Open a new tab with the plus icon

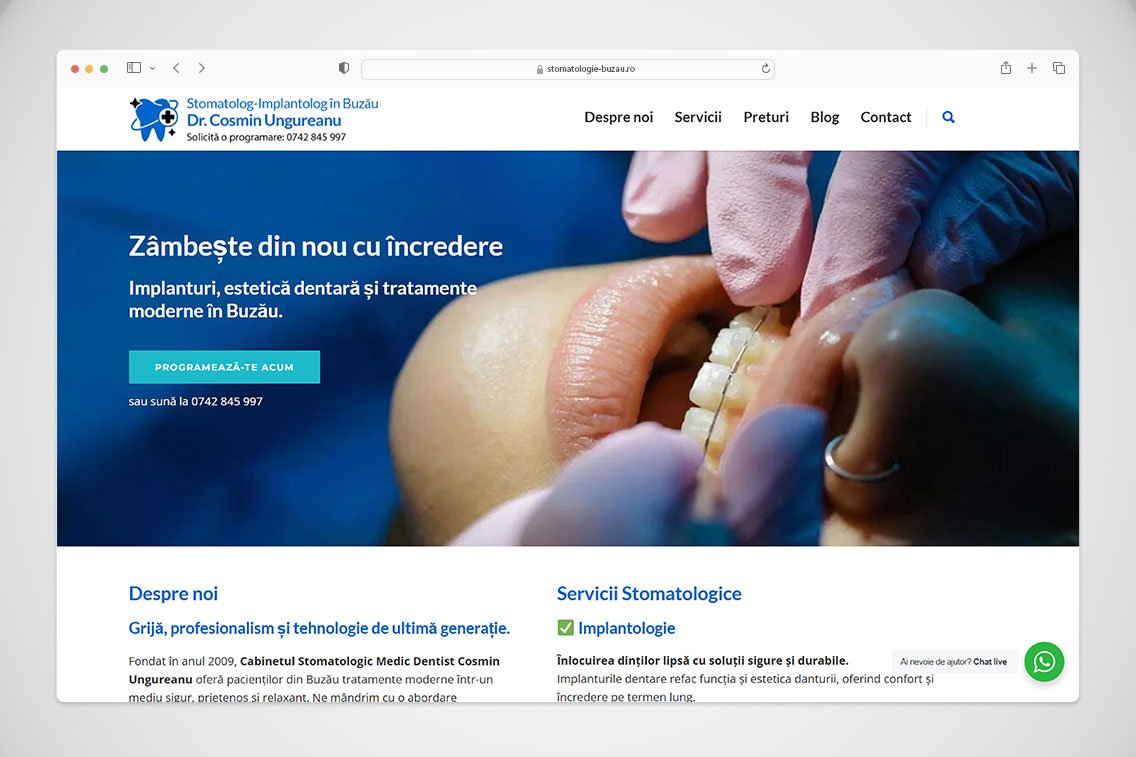(1032, 68)
